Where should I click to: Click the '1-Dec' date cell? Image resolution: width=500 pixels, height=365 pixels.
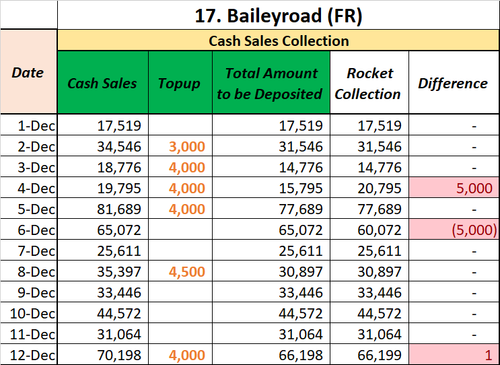(29, 125)
